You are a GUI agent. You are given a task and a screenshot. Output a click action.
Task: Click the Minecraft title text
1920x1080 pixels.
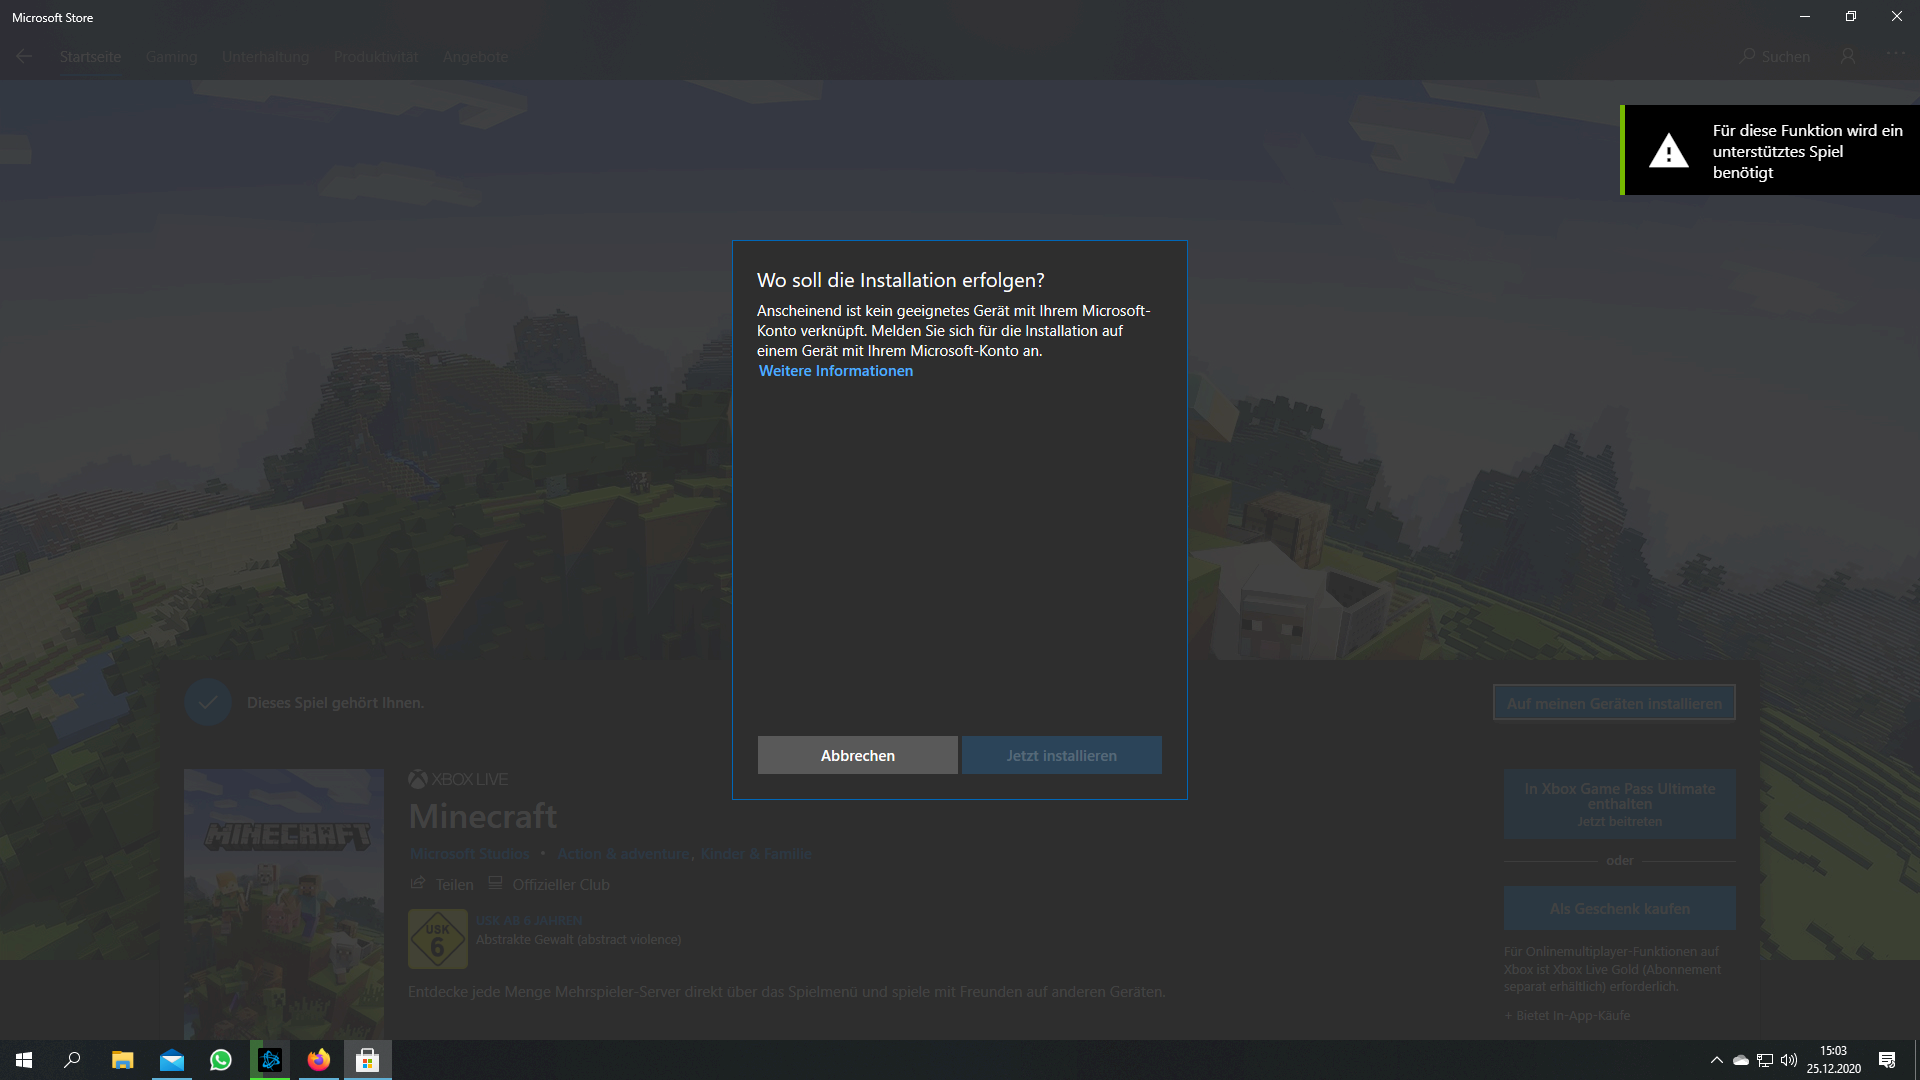483,816
